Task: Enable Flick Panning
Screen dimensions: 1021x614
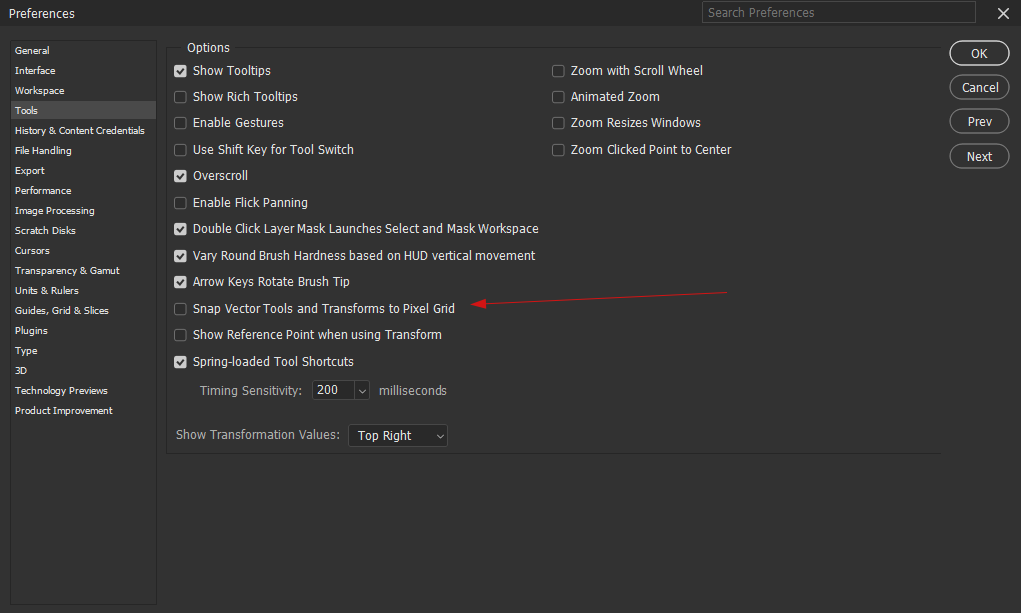Action: (180, 202)
